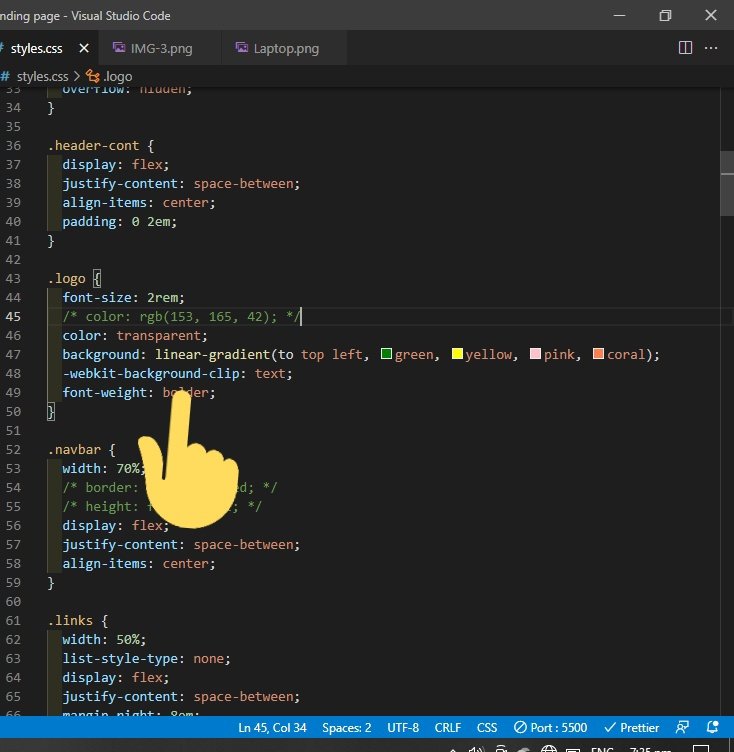Image resolution: width=734 pixels, height=752 pixels.
Task: Click line number 61 in the gutter
Action: [13, 621]
